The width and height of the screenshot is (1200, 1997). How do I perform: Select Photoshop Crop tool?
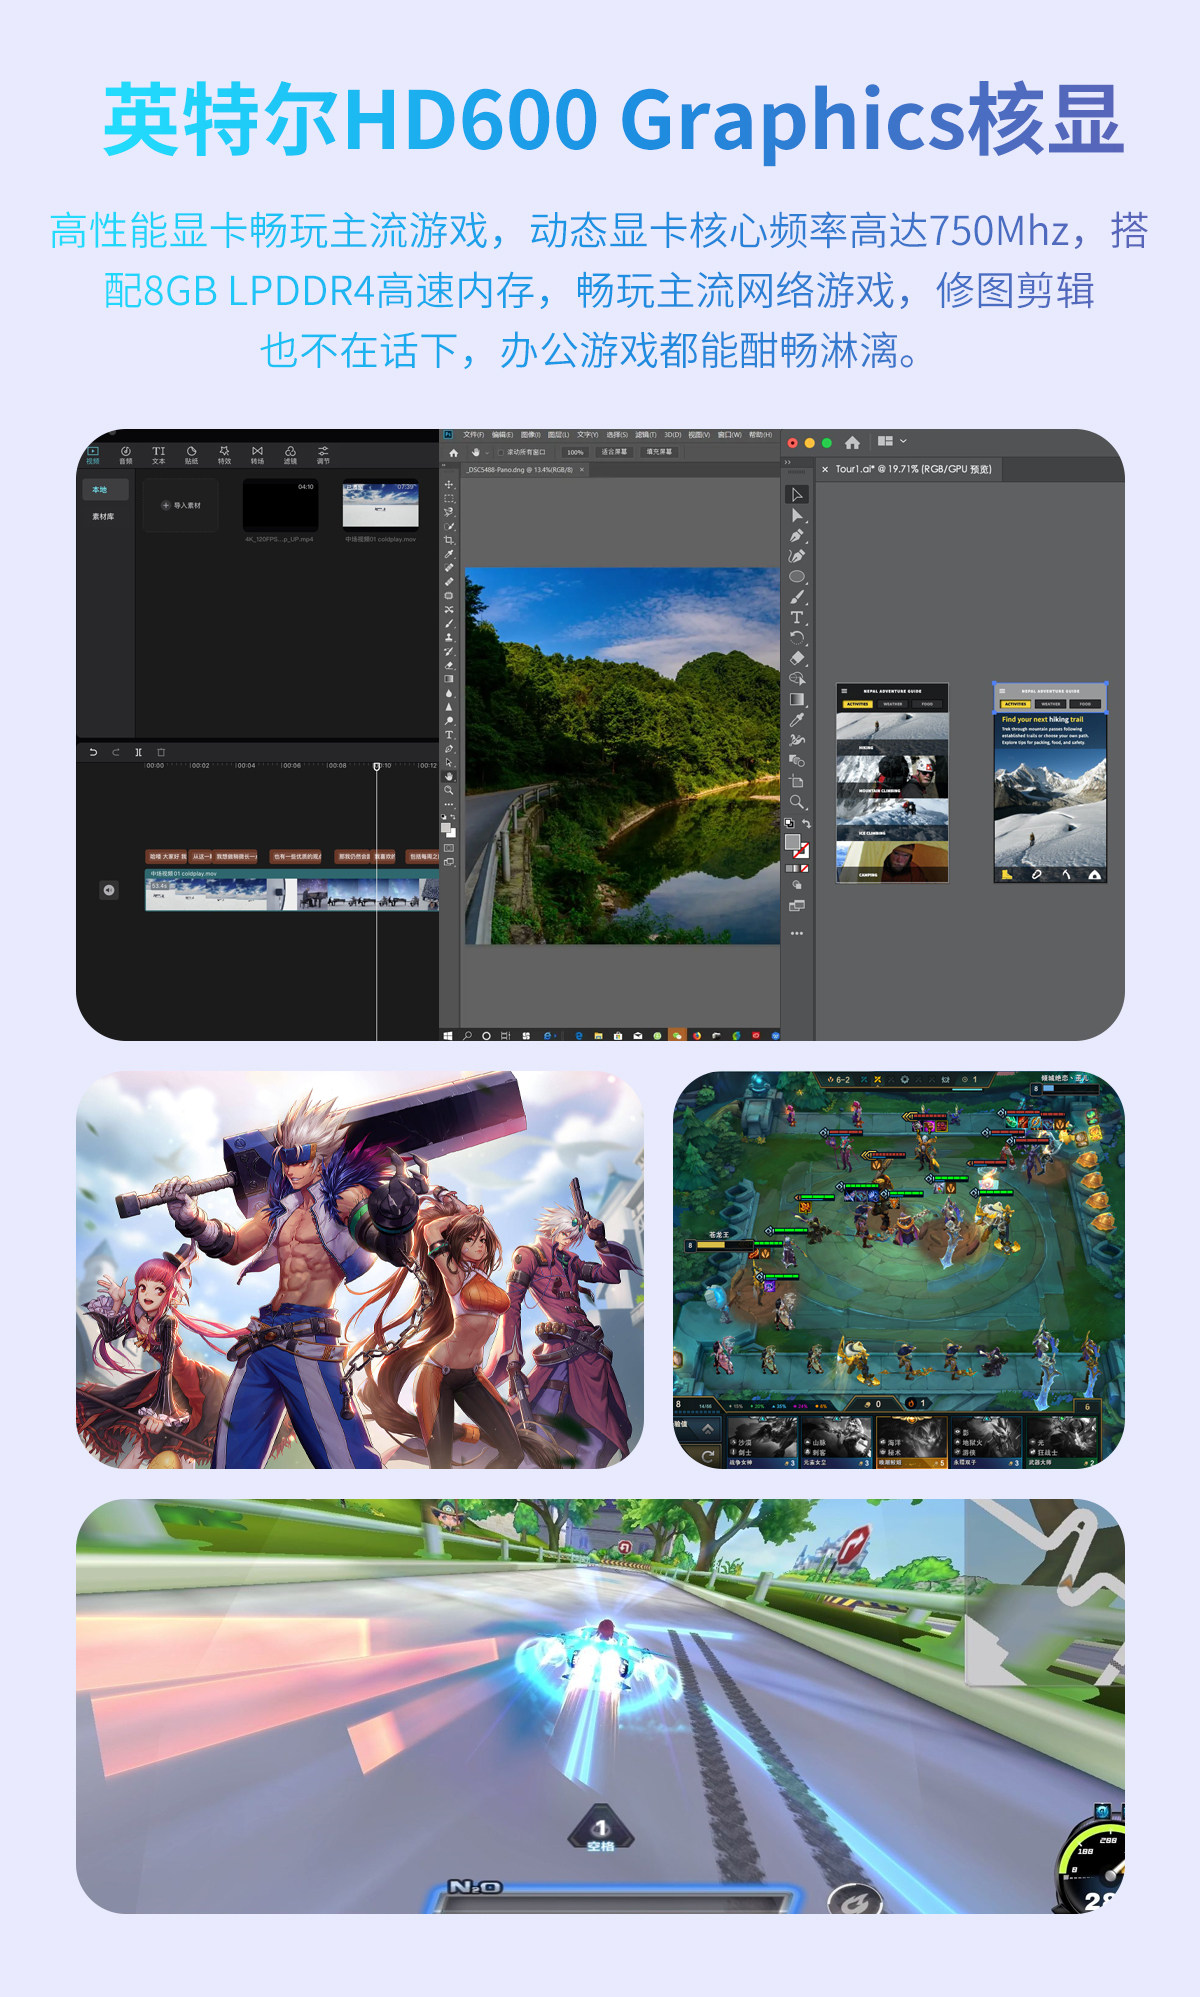[449, 540]
